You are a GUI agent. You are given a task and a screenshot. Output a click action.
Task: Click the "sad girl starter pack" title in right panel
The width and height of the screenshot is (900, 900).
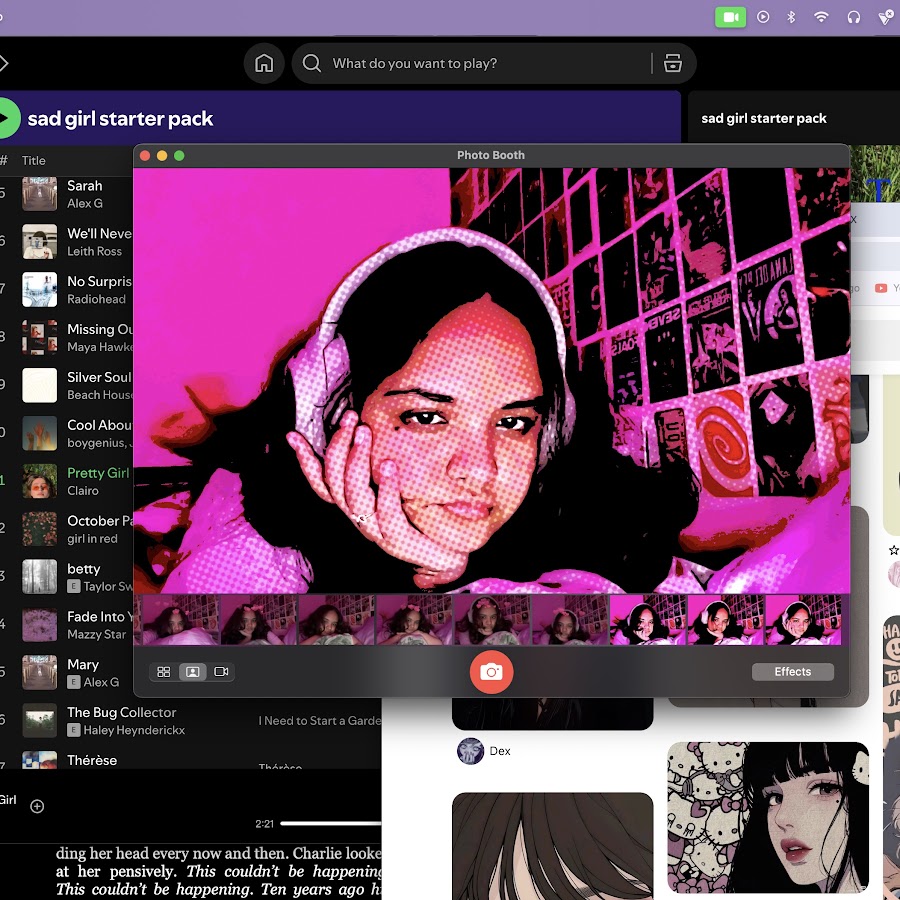(x=763, y=118)
